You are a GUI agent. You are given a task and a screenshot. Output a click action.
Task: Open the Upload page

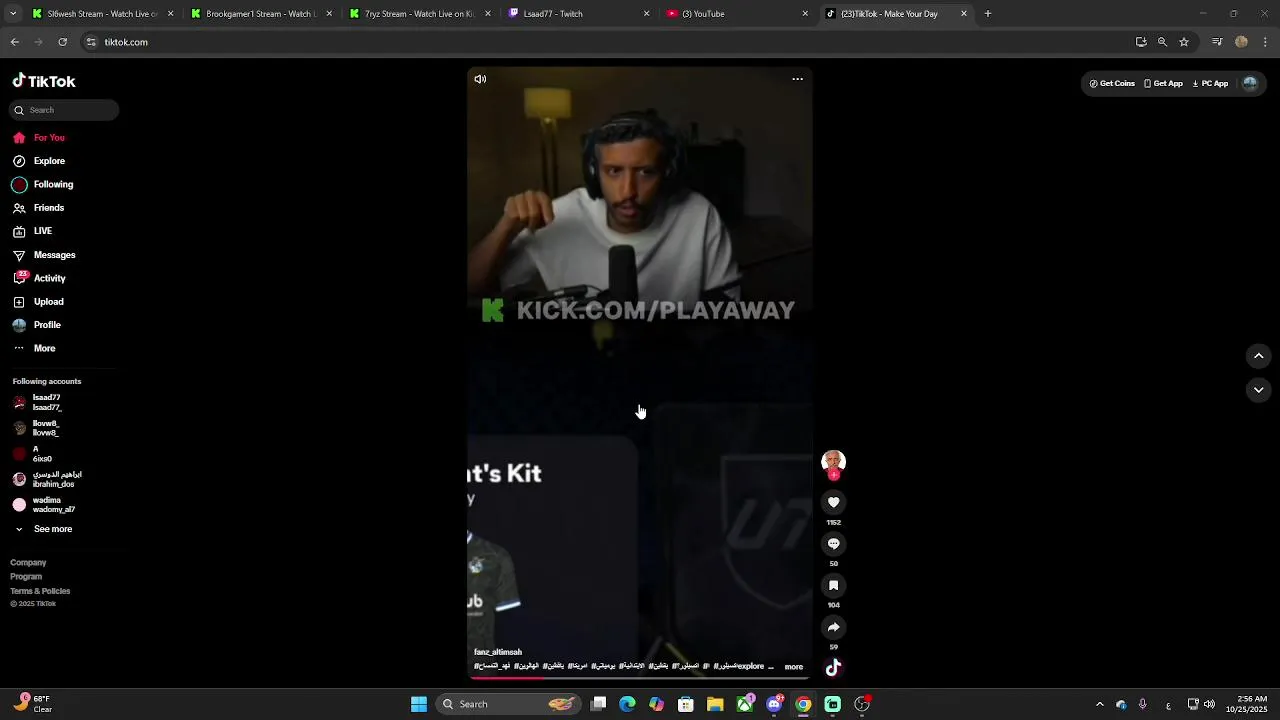click(x=39, y=302)
